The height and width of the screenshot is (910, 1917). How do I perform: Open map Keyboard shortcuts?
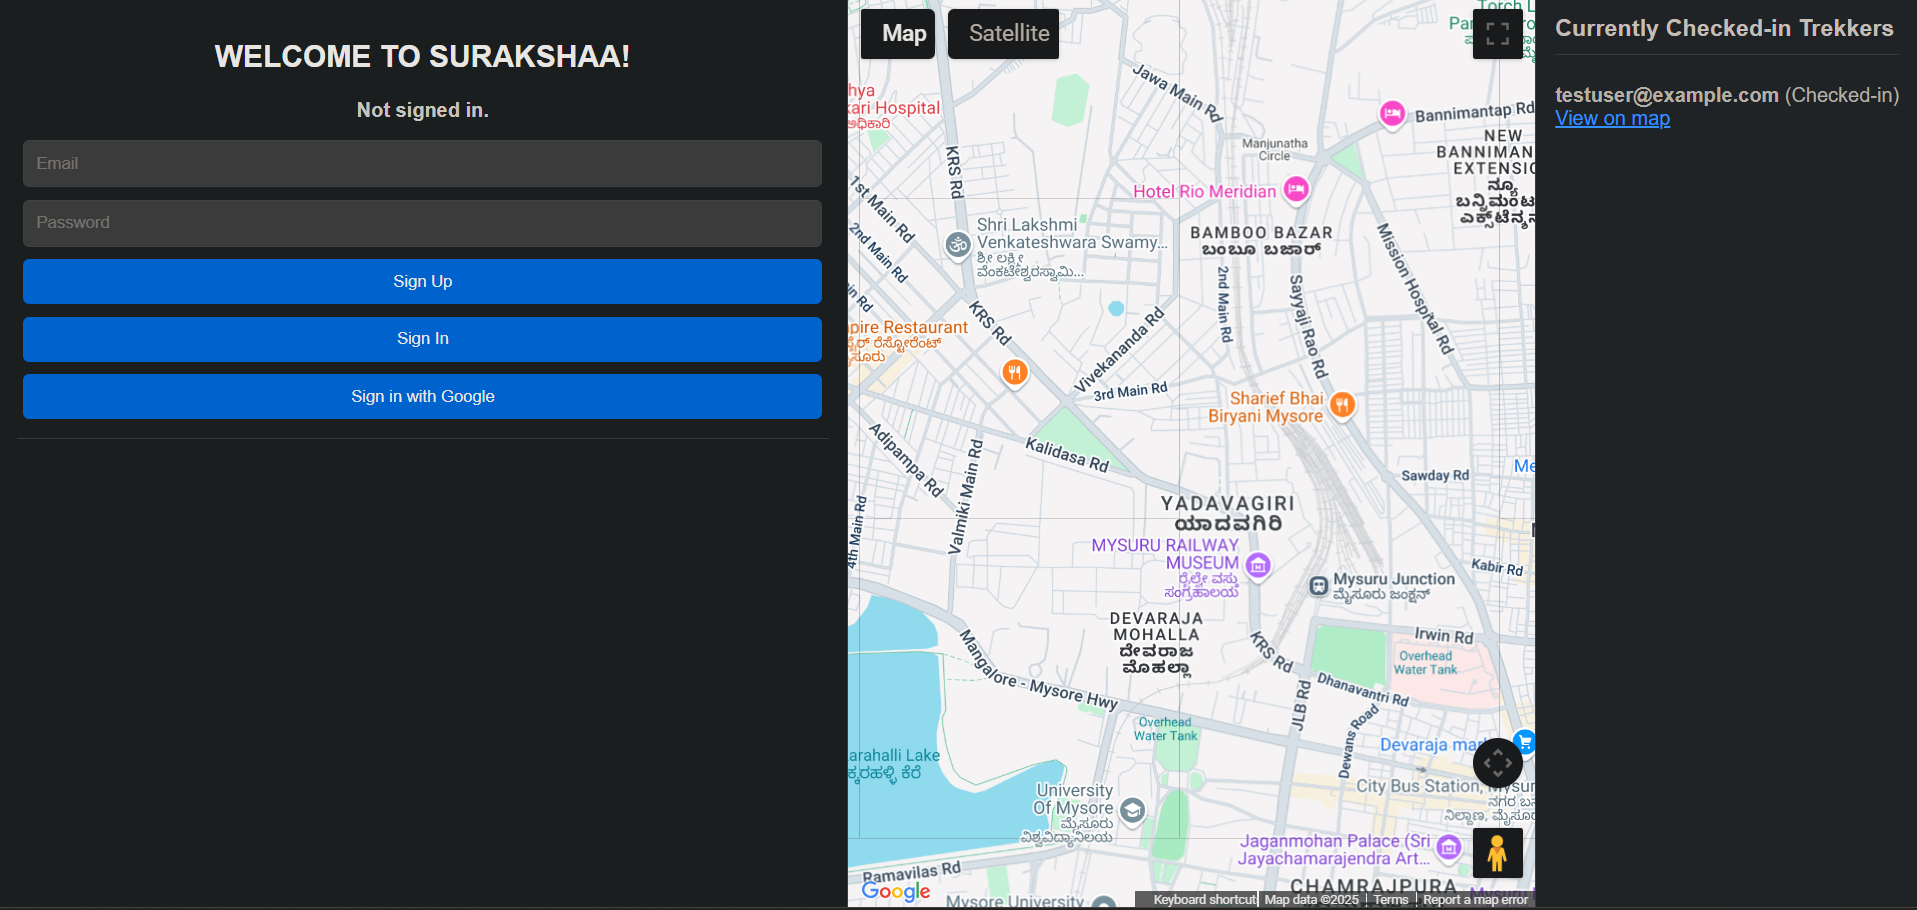pos(1204,900)
